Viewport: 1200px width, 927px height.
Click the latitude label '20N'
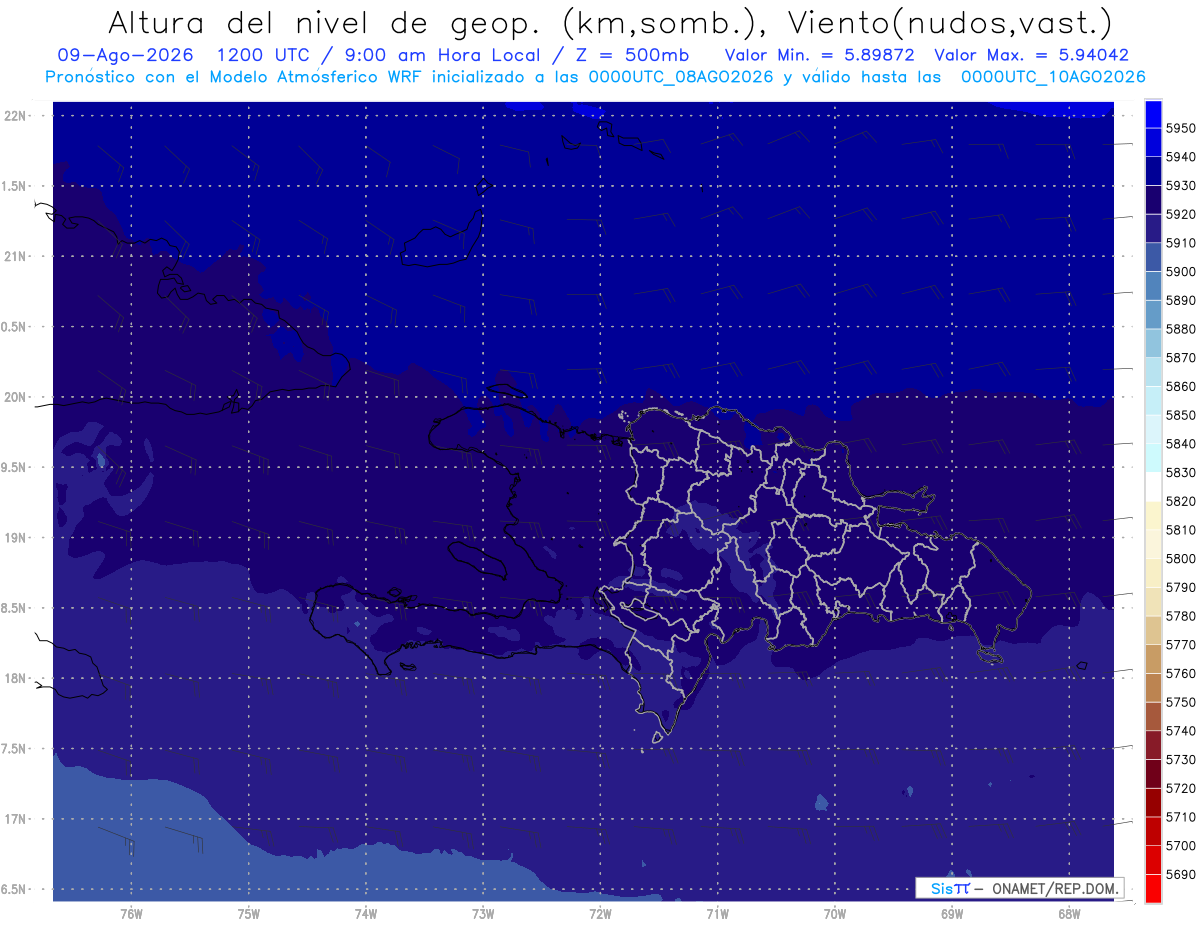click(17, 397)
